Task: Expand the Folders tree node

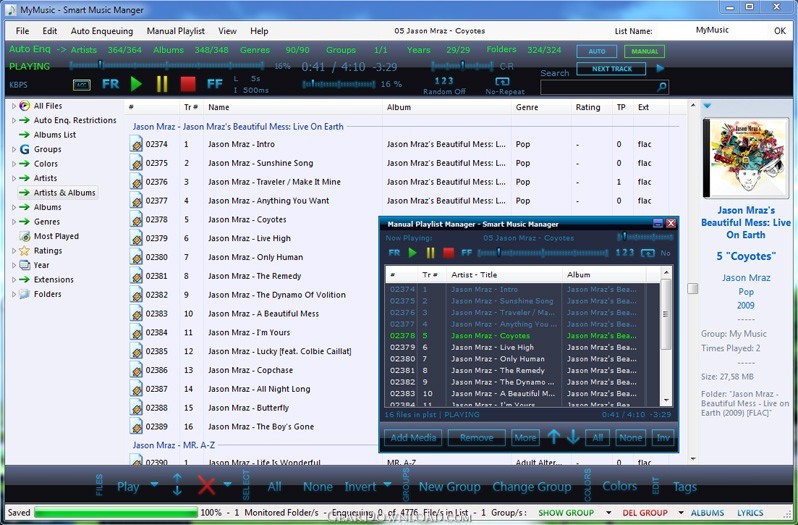Action: (14, 294)
